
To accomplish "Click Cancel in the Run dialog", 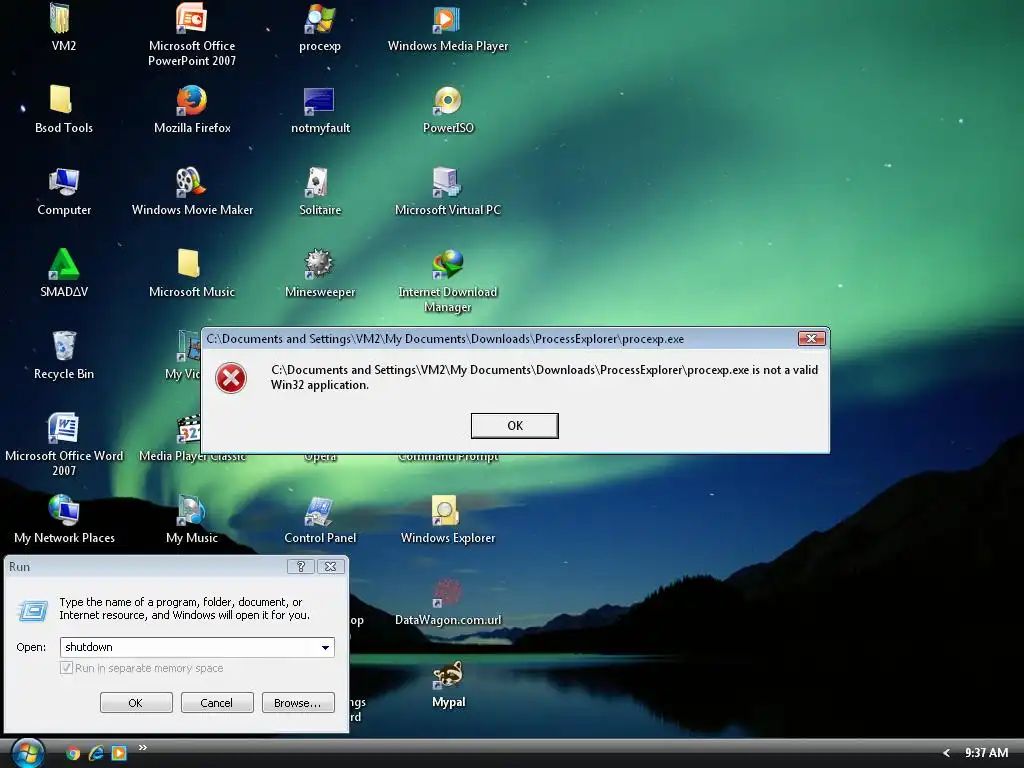I will pos(217,703).
